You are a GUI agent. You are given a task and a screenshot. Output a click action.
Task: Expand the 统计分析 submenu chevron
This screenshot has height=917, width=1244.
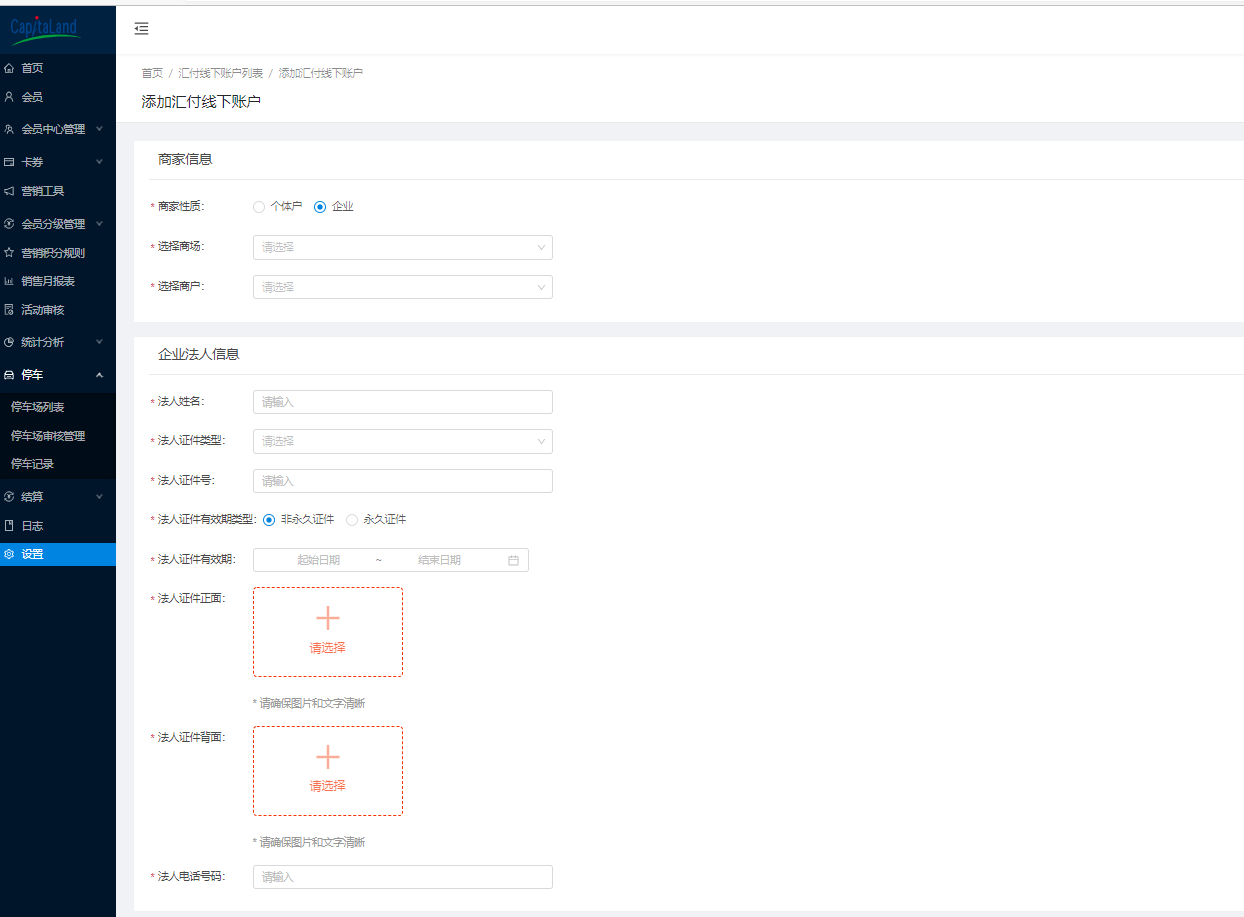[x=99, y=342]
